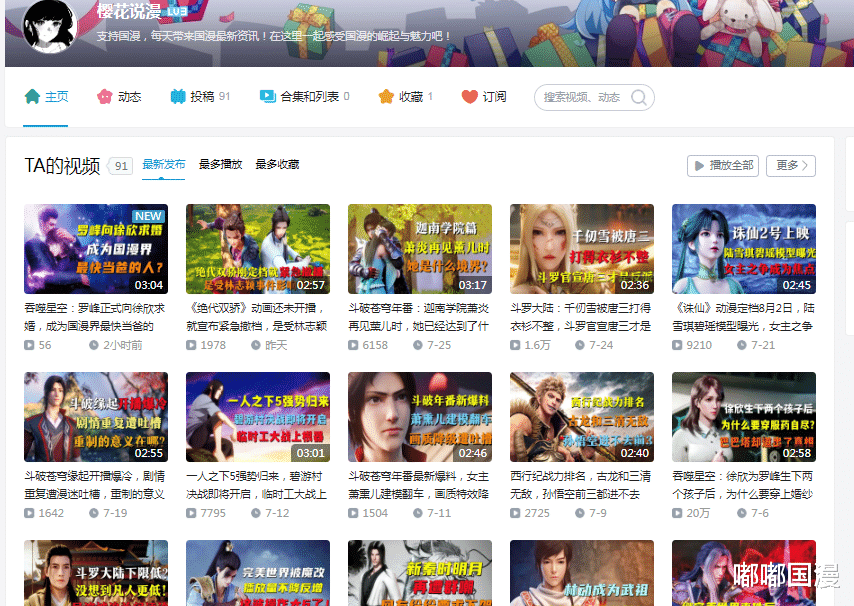Open title link 《绝代双骄》动画还未开播
Image resolution: width=854 pixels, height=606 pixels.
(x=257, y=317)
